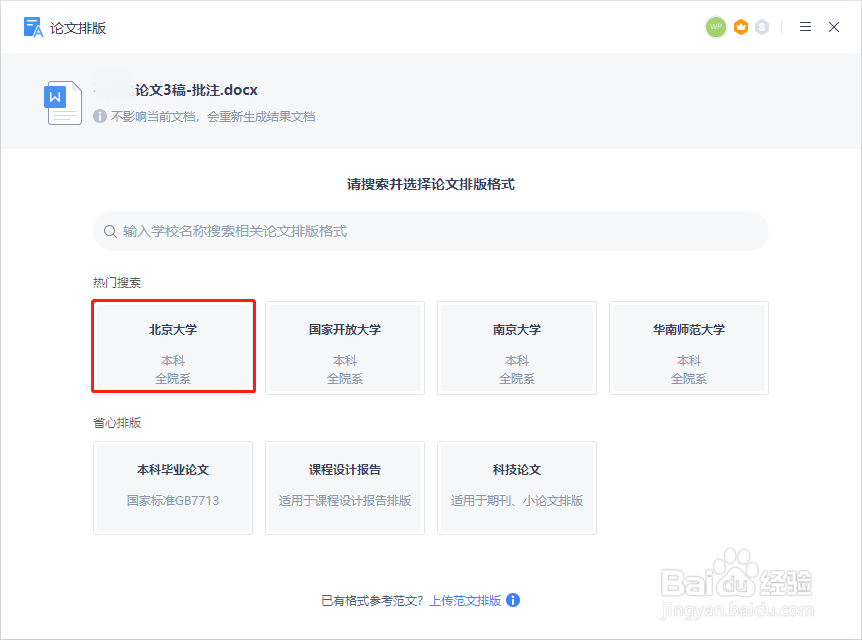Screen dimensions: 862x640
Task: Open the orange VIP crown icon
Action: click(741, 27)
